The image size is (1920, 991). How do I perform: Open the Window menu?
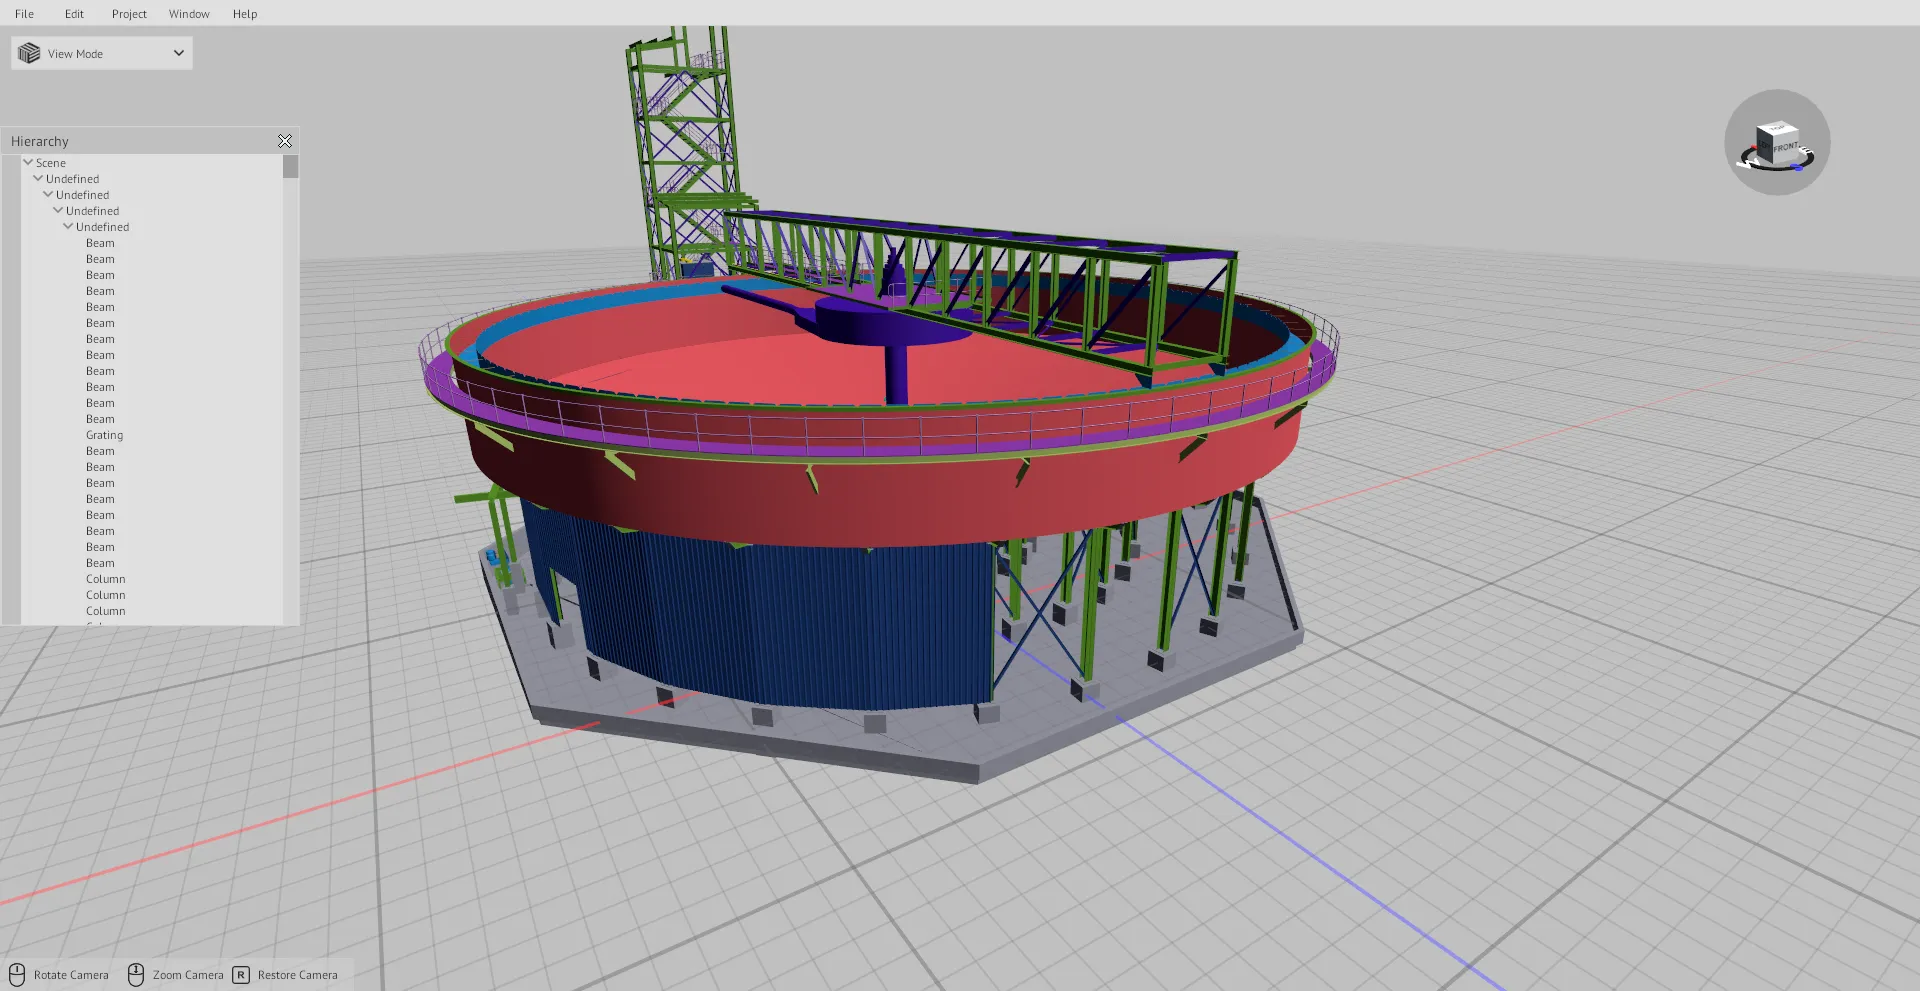[189, 14]
